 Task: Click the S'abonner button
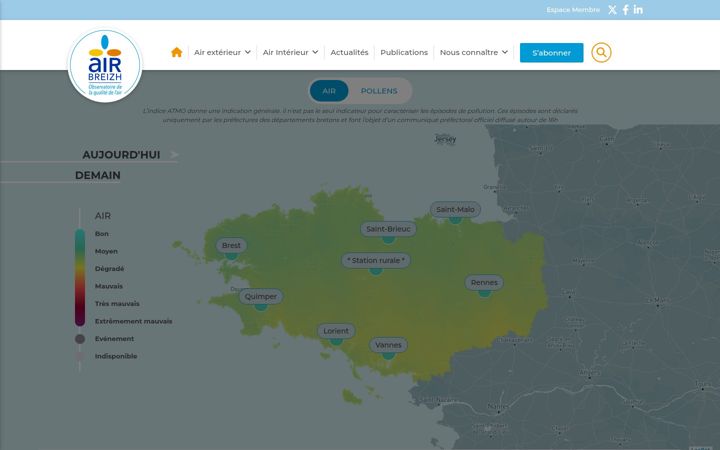[x=551, y=53]
